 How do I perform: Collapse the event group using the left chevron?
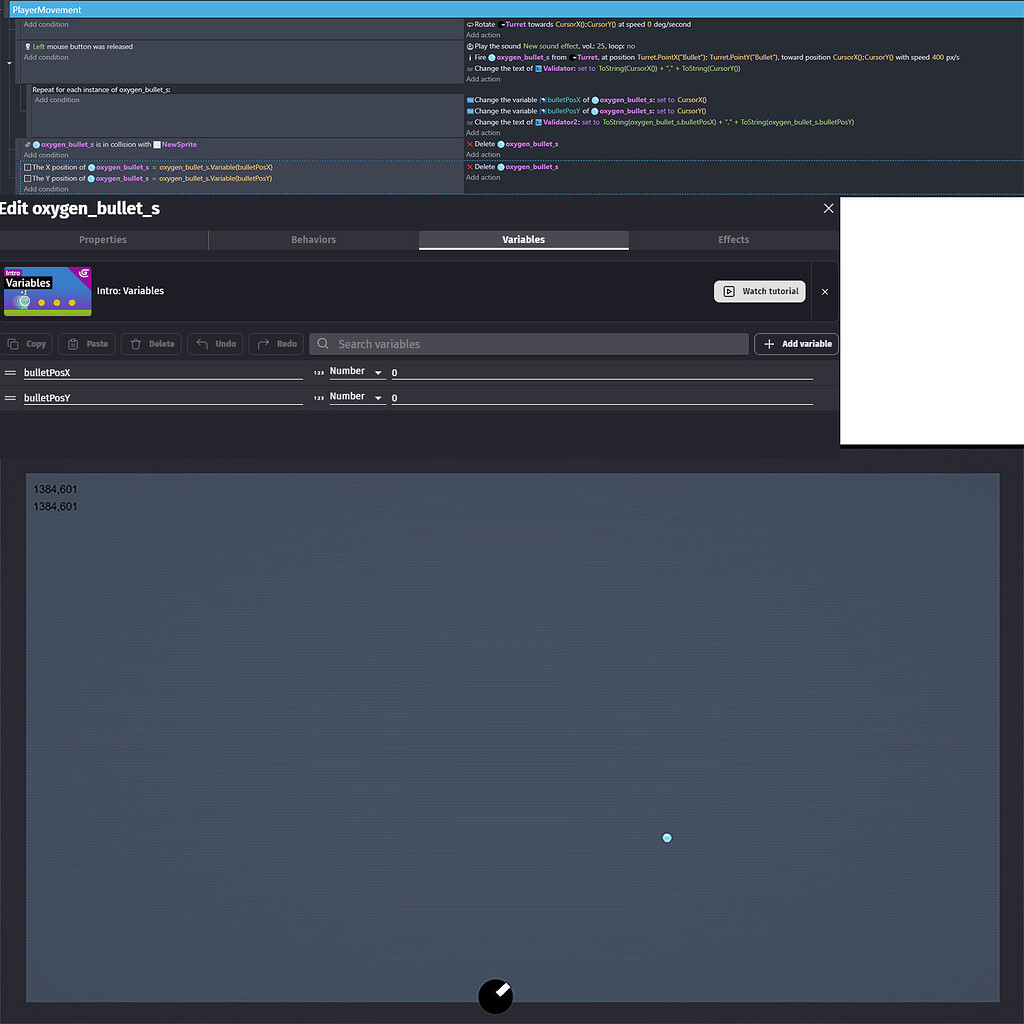click(x=9, y=63)
